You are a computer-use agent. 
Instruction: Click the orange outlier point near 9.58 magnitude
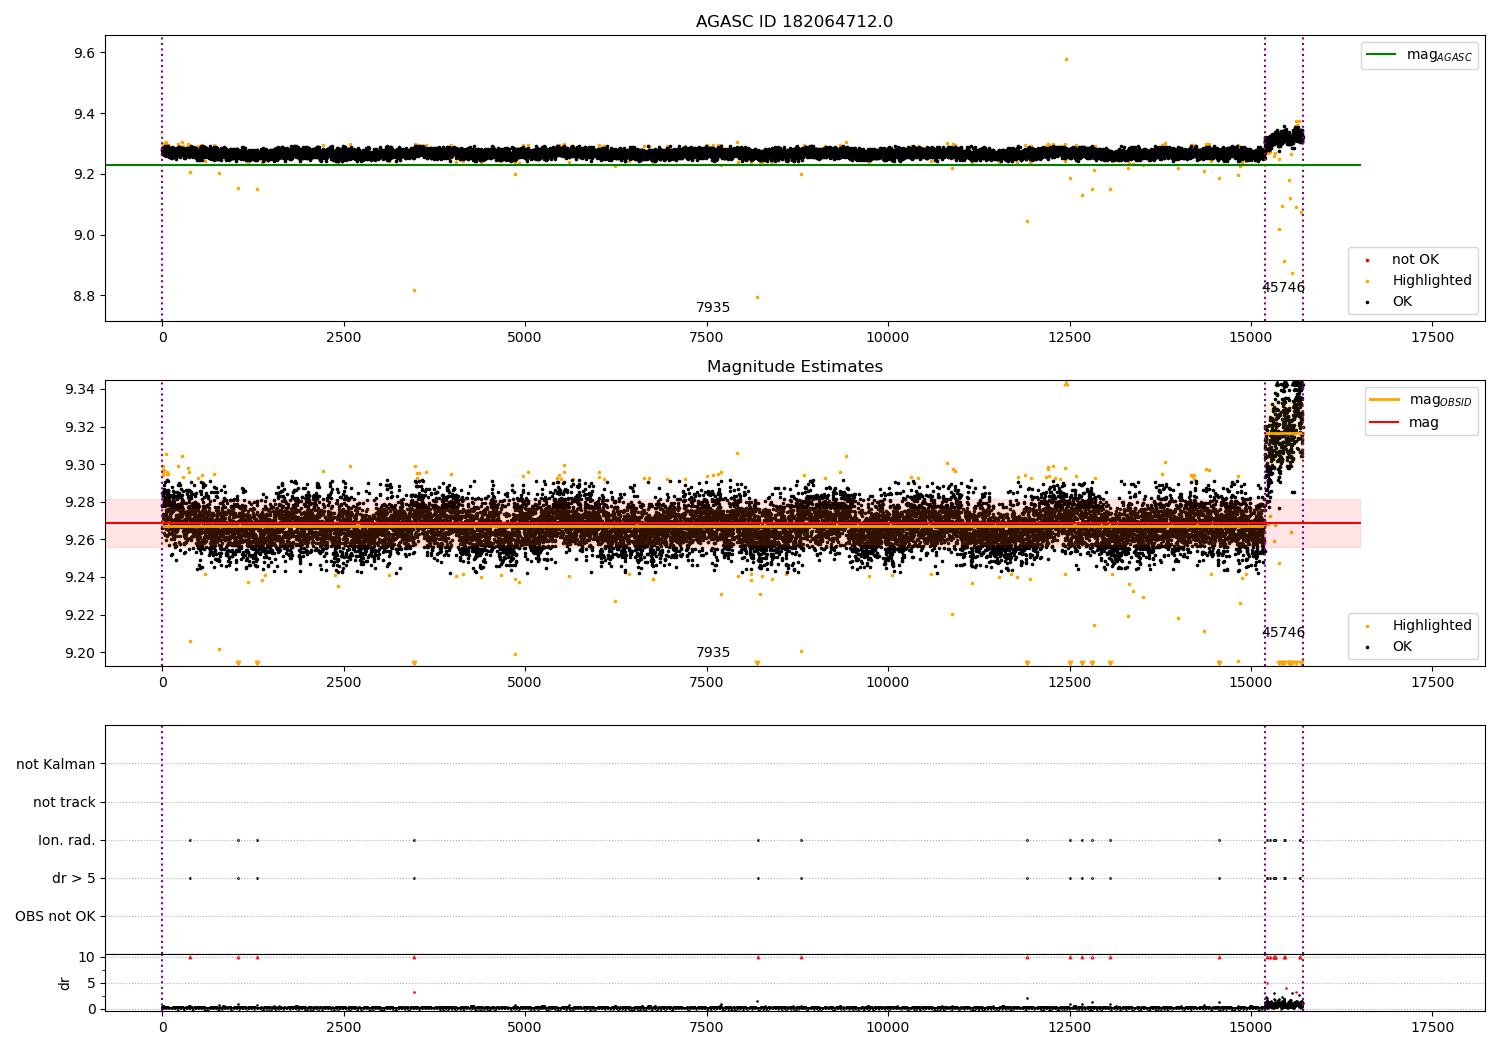tap(1066, 59)
